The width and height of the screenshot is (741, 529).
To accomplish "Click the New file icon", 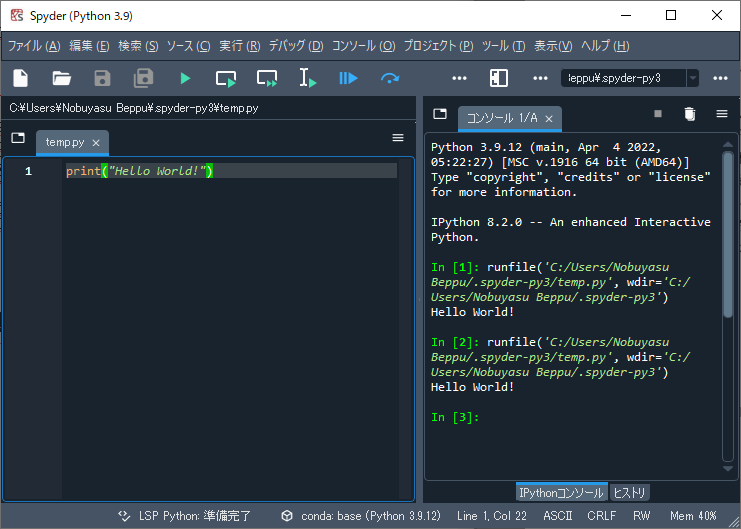I will (20, 78).
